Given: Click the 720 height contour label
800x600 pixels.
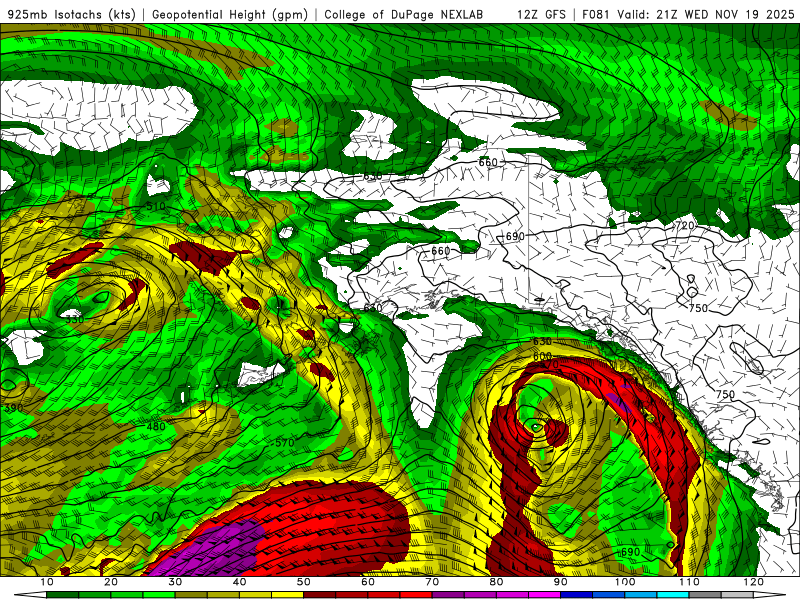Looking at the screenshot, I should point(685,225).
